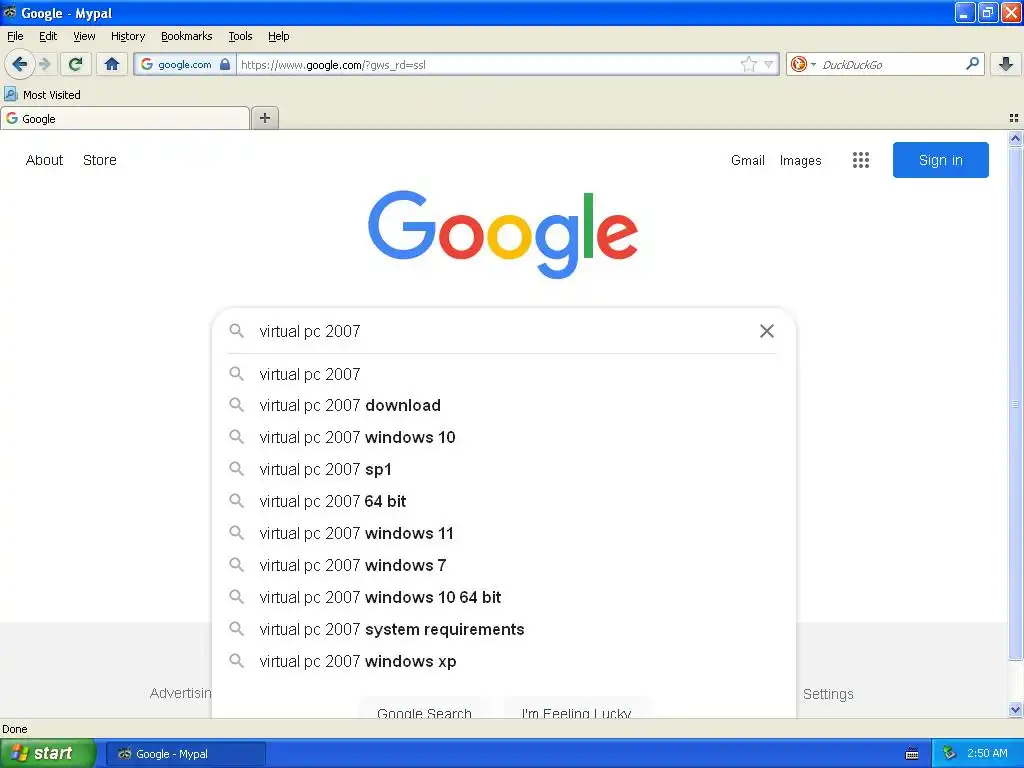The image size is (1024, 768).
Task: Open the Edit menu
Action: point(48,36)
